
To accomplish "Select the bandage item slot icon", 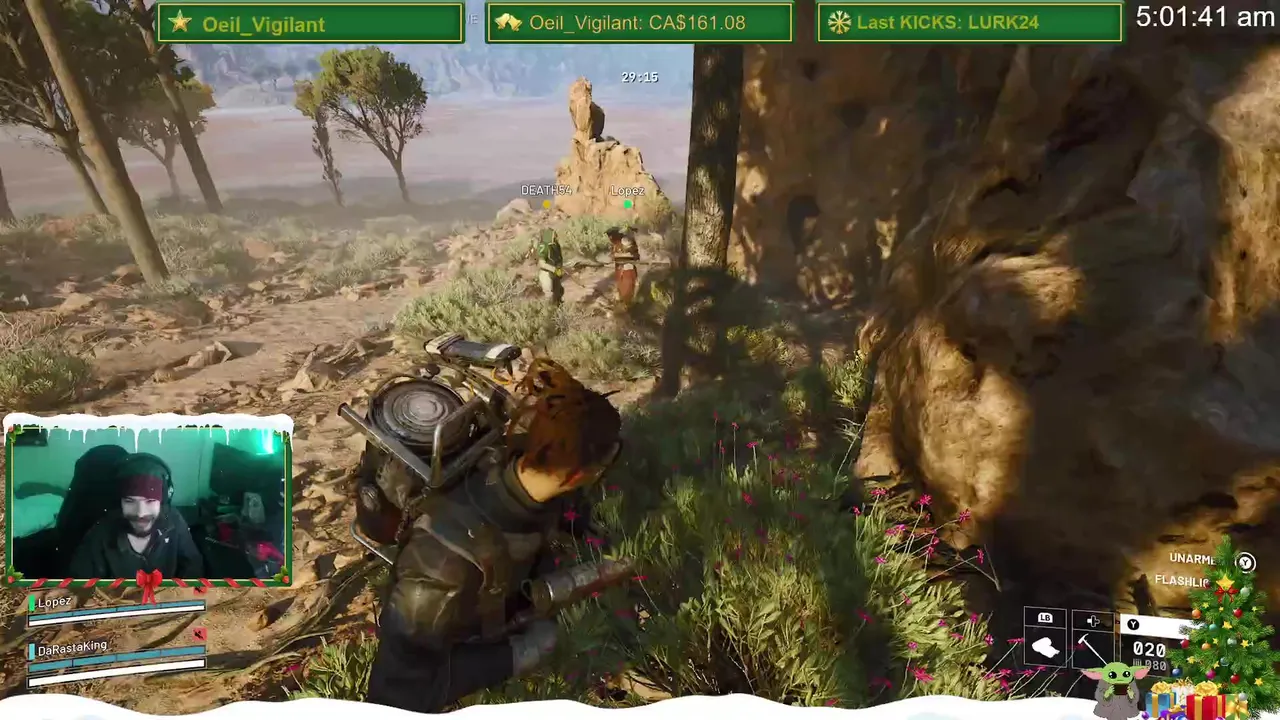I will 1045,648.
